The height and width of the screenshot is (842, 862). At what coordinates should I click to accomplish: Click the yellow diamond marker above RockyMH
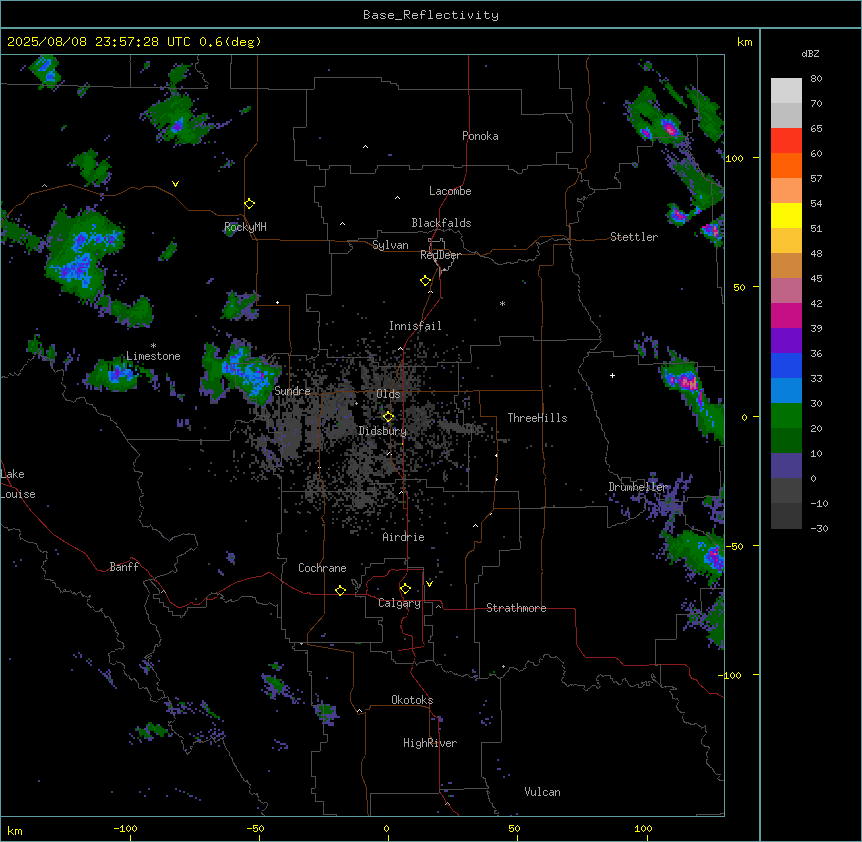(x=250, y=204)
